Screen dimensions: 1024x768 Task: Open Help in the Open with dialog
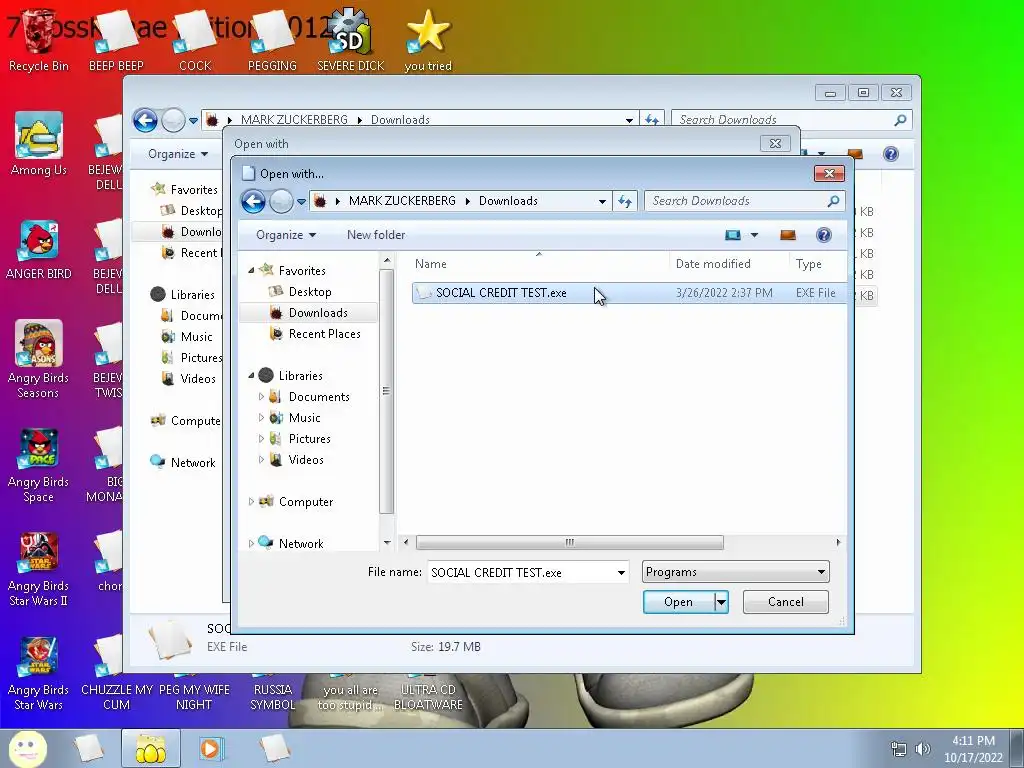point(824,235)
